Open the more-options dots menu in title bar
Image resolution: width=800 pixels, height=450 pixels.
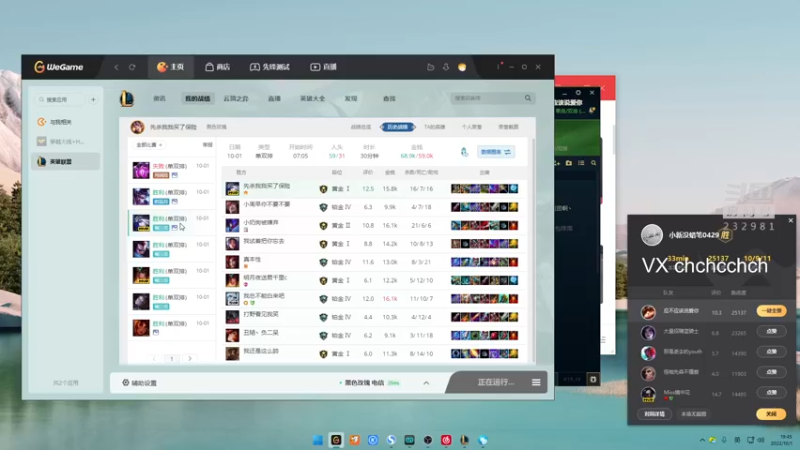point(498,67)
